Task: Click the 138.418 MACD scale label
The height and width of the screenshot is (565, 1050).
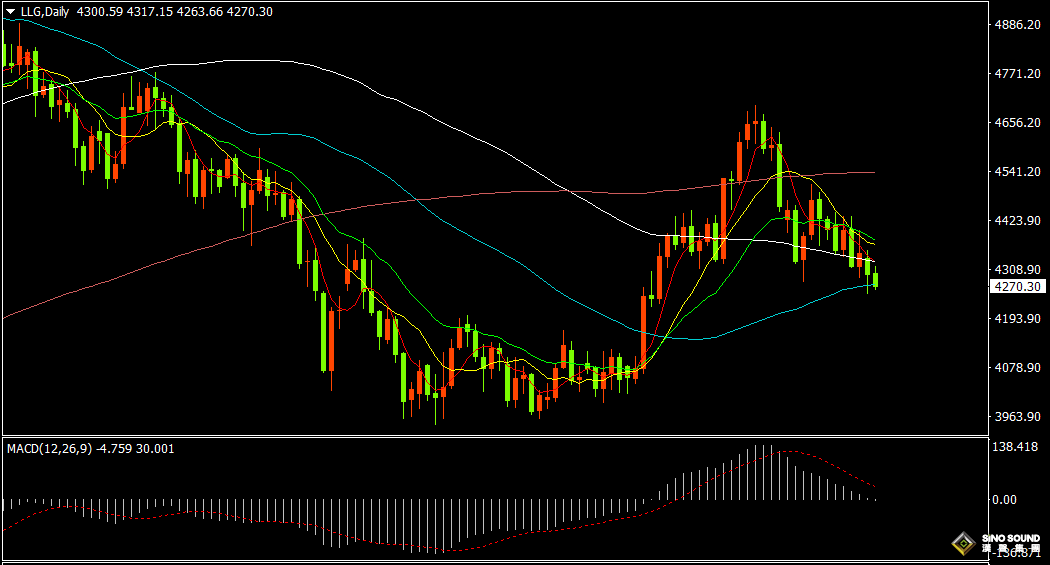Action: [1015, 447]
